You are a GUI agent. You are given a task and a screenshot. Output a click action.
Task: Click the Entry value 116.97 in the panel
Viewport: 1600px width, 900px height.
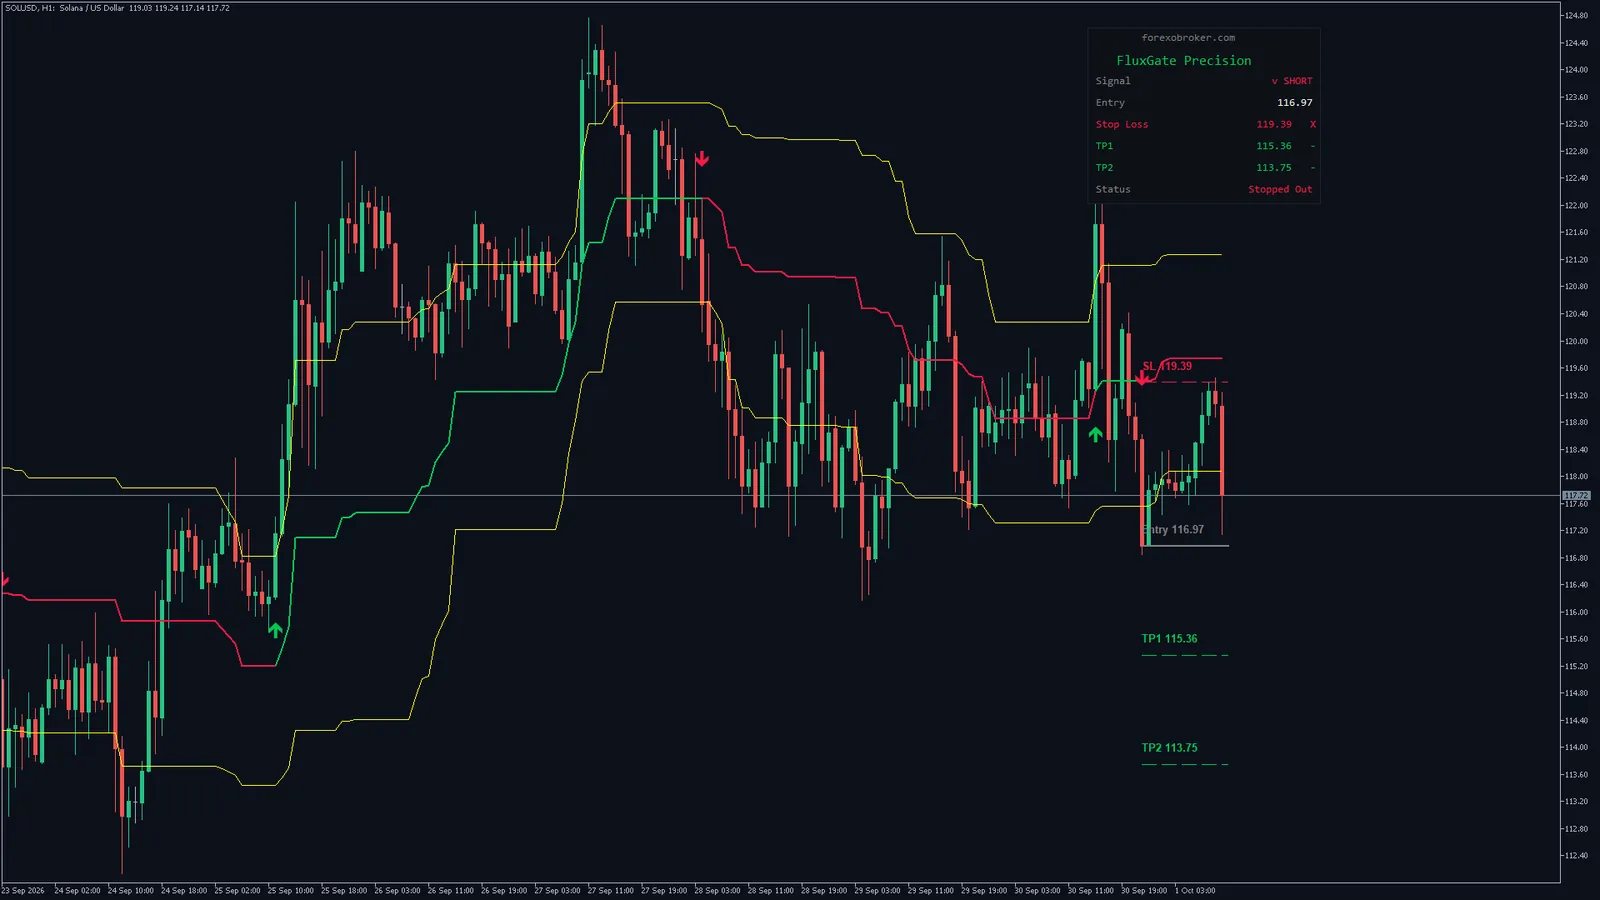click(x=1295, y=102)
